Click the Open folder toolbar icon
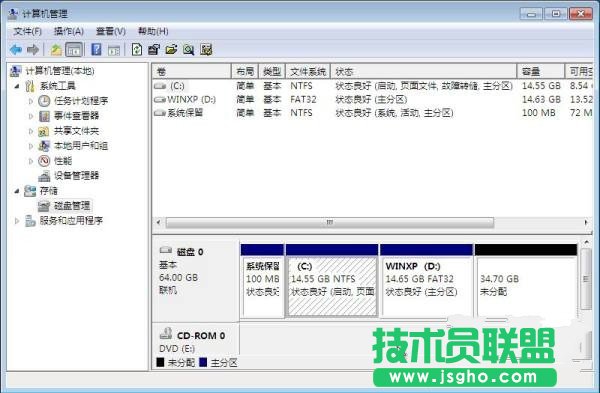Viewport: 600px width, 393px height. [171, 50]
